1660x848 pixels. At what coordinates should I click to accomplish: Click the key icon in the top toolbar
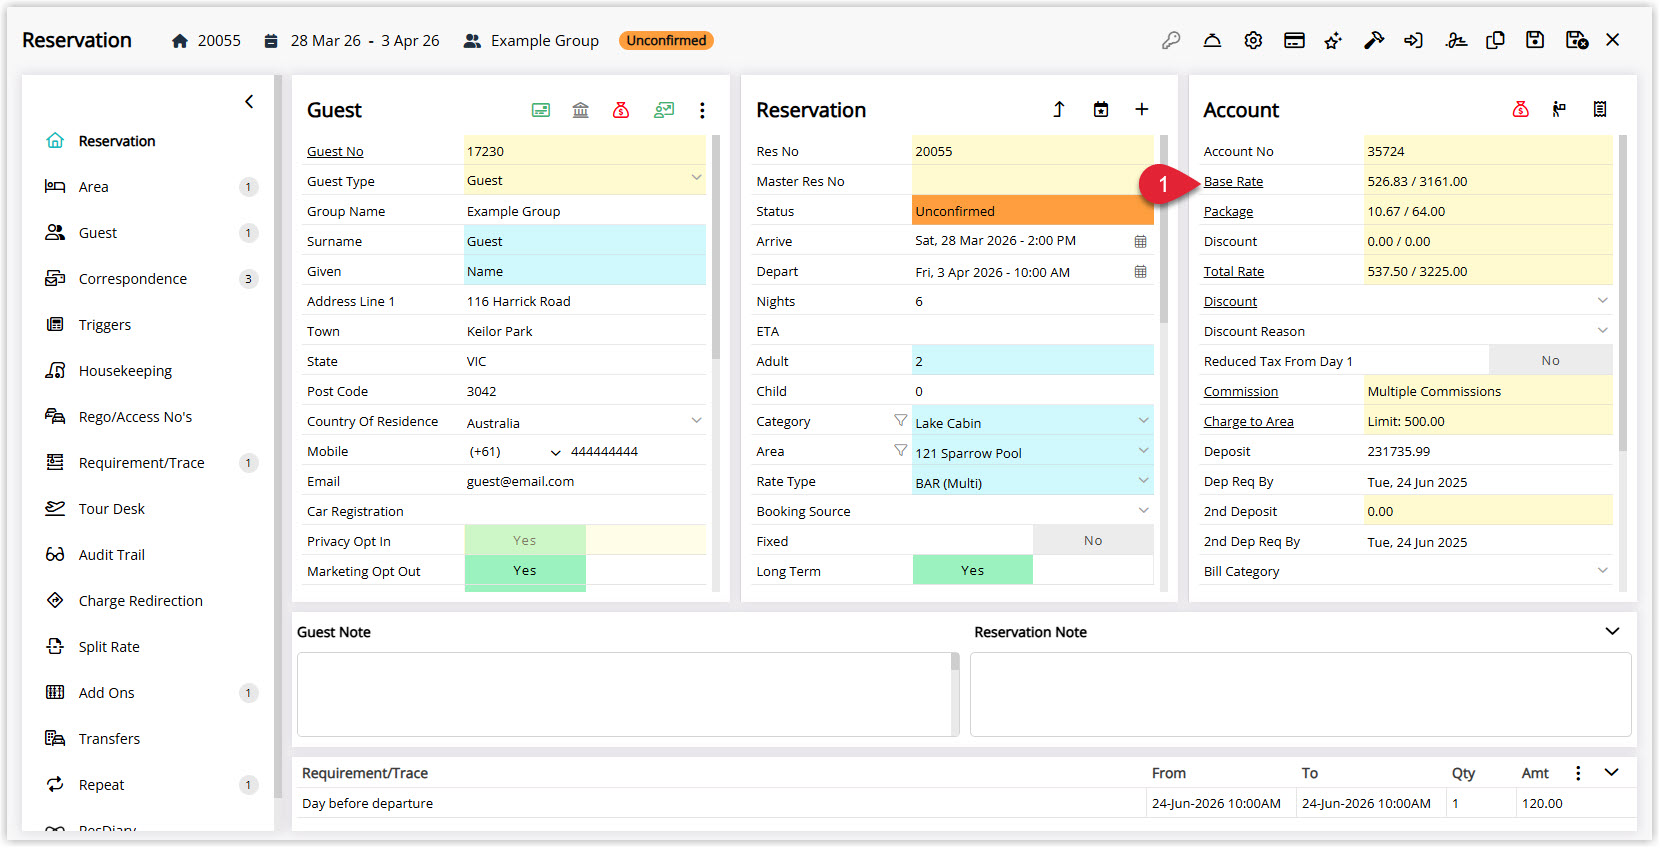click(1171, 40)
